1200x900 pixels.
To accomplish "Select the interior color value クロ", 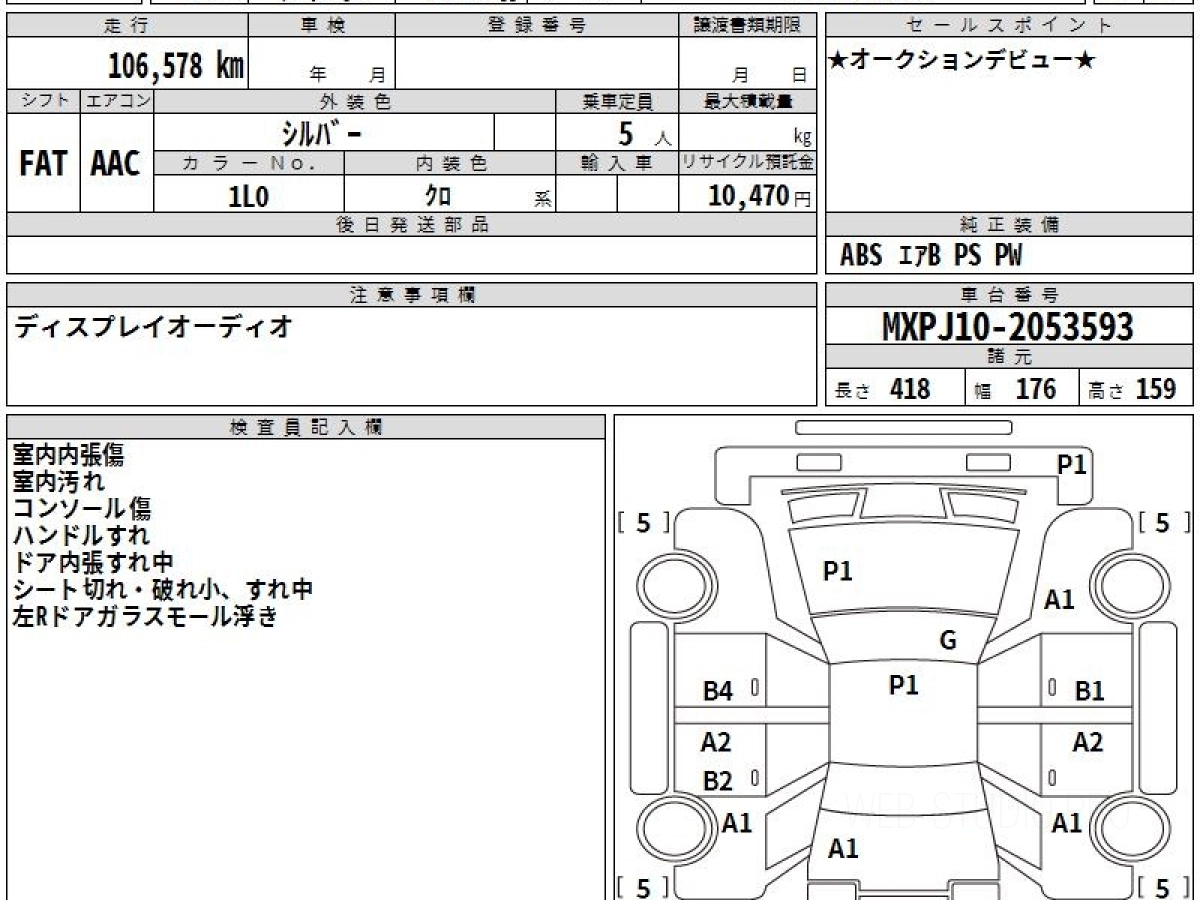I will 438,196.
